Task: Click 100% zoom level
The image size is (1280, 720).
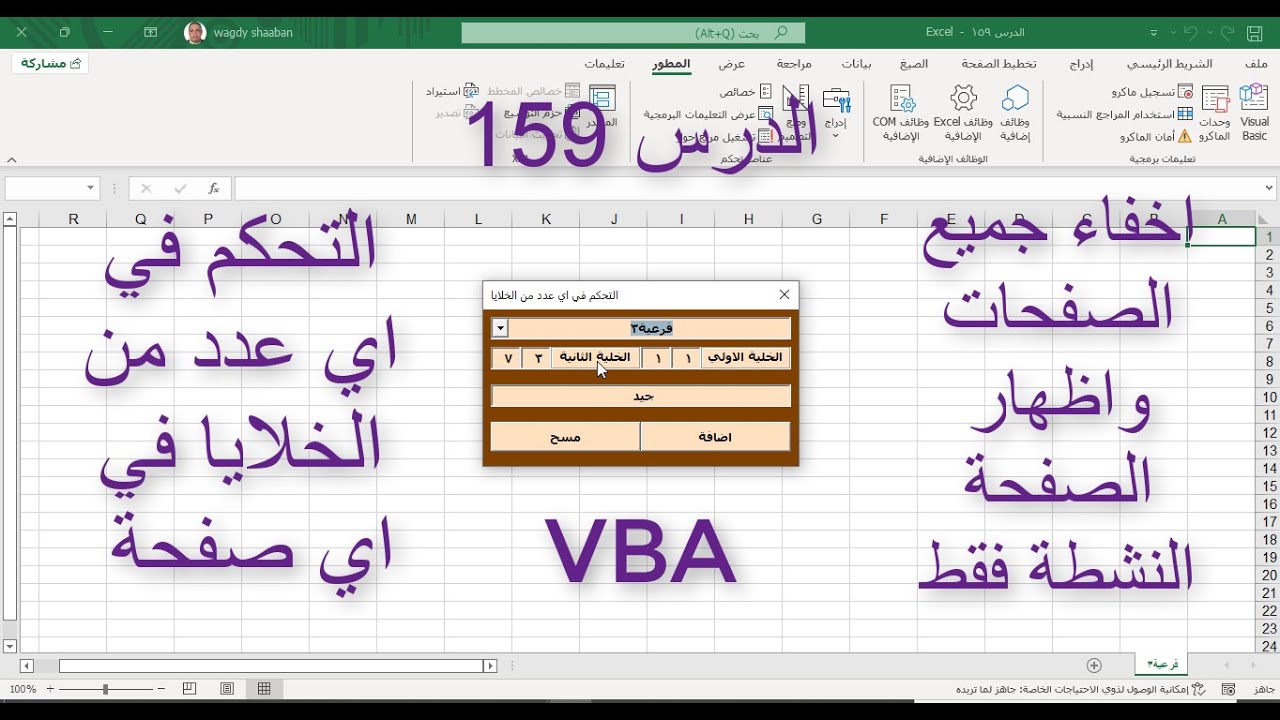Action: pyautogui.click(x=22, y=689)
